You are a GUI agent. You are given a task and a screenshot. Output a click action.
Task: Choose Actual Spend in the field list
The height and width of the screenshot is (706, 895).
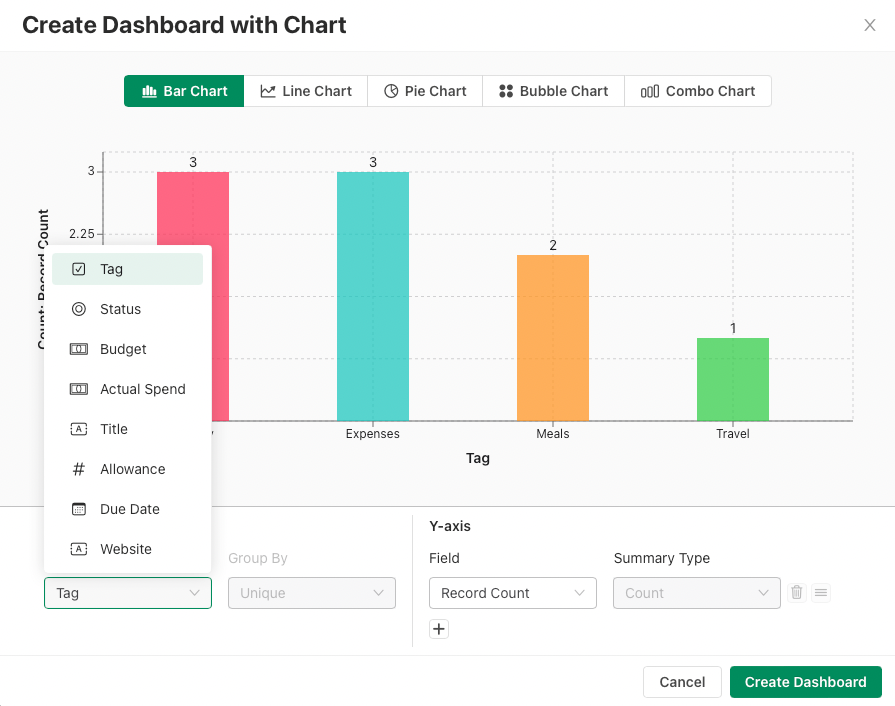pyautogui.click(x=127, y=389)
